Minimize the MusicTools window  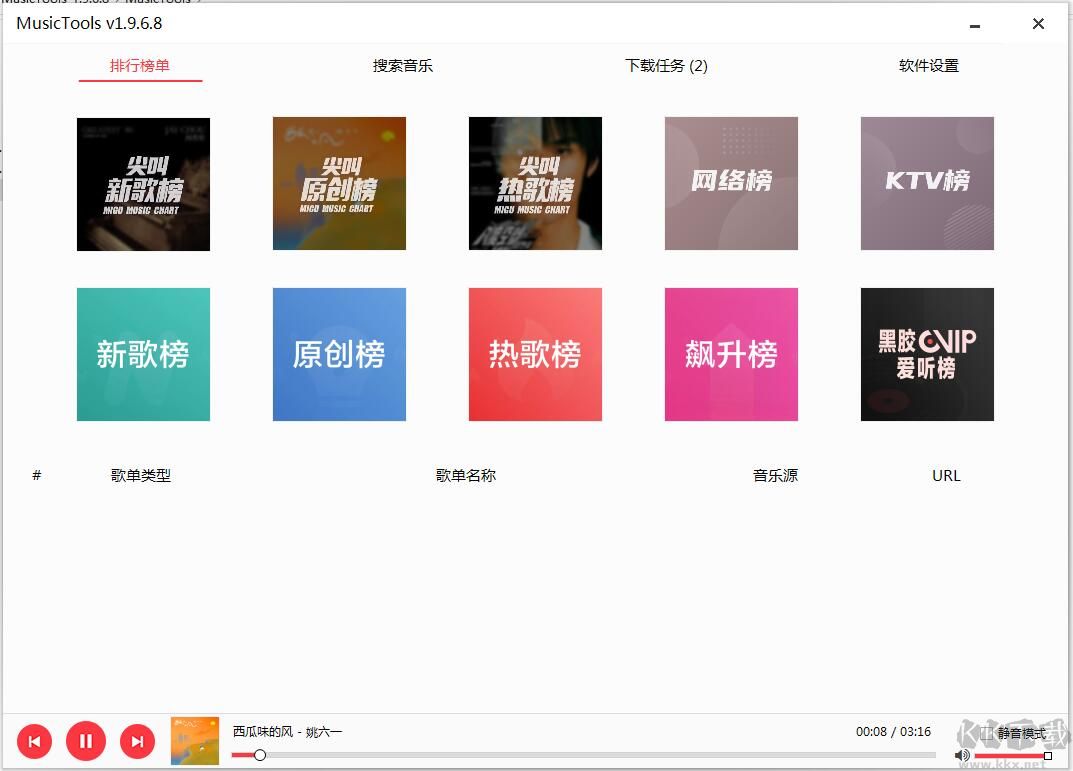click(x=975, y=26)
